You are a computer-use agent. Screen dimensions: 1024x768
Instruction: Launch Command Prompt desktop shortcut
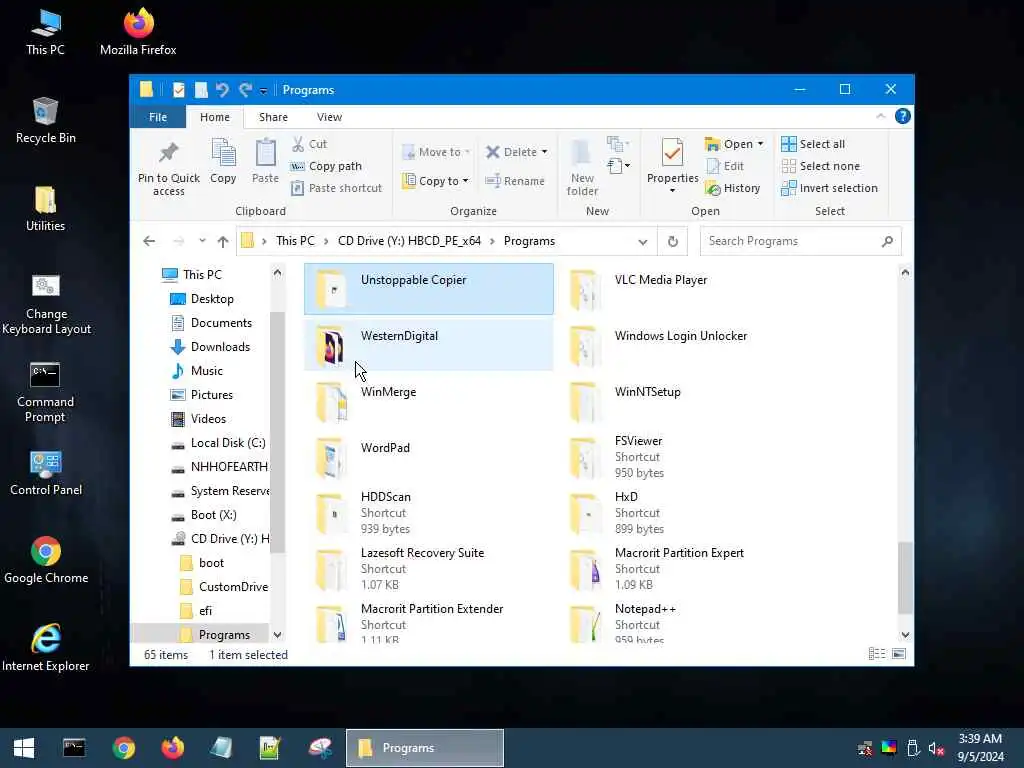click(x=45, y=392)
